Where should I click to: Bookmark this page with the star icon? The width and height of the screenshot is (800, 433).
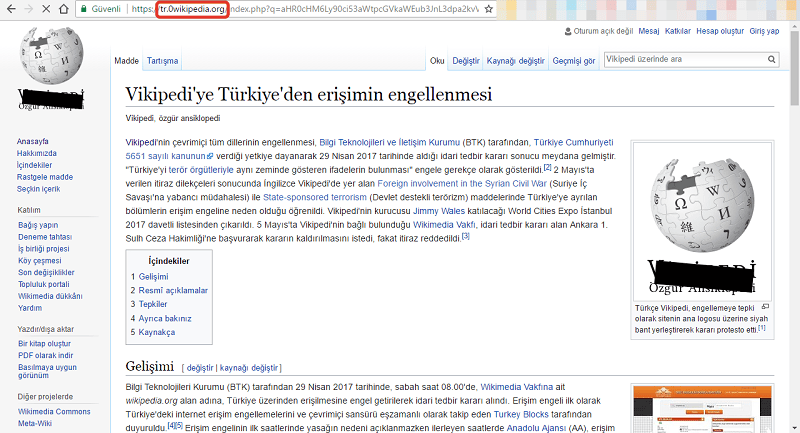click(488, 9)
